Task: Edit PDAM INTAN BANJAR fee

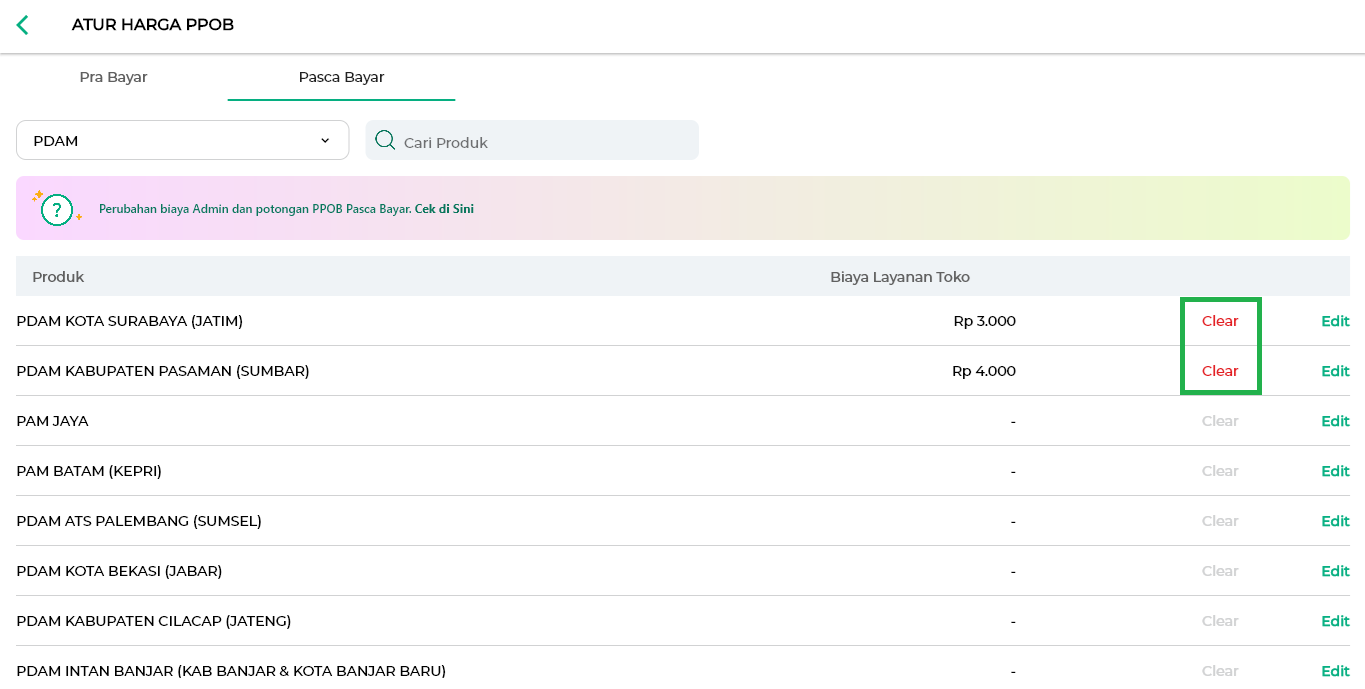Action: 1335,671
